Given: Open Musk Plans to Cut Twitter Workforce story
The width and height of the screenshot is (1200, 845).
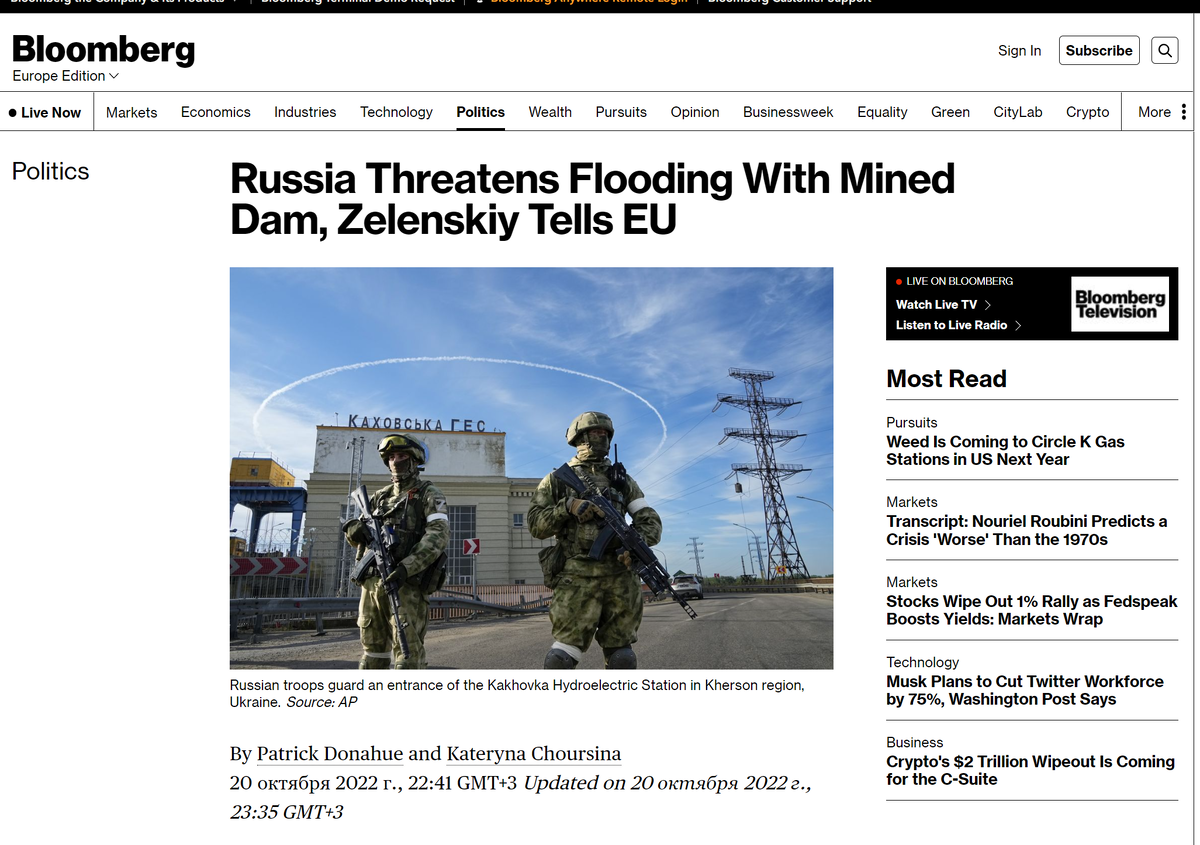Looking at the screenshot, I should [x=1024, y=690].
